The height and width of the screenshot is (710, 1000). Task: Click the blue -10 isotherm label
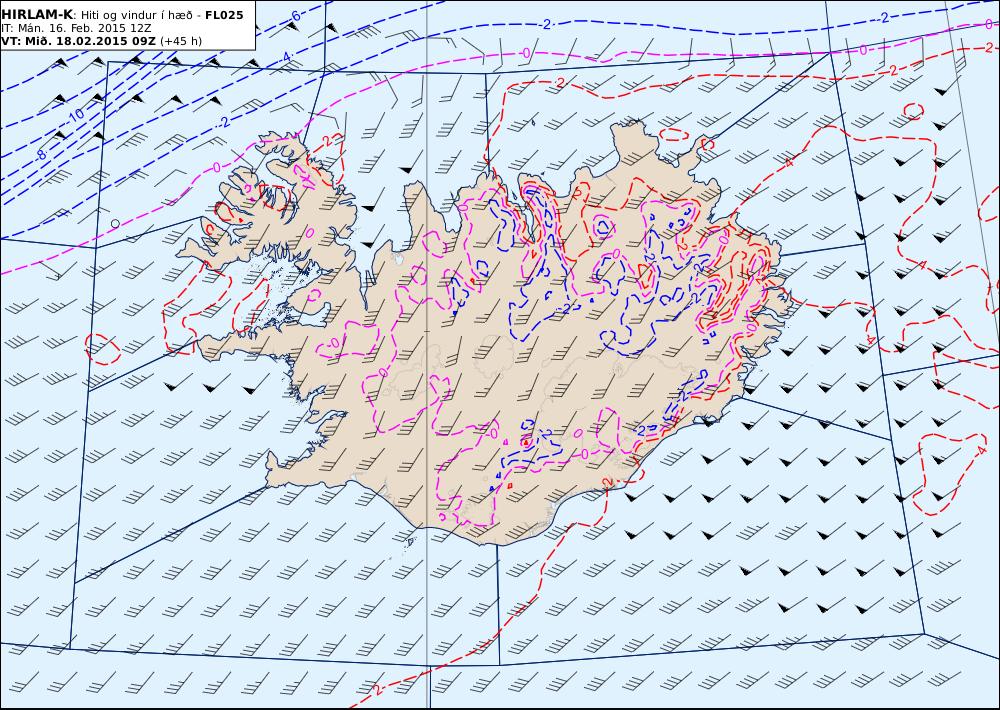75,115
